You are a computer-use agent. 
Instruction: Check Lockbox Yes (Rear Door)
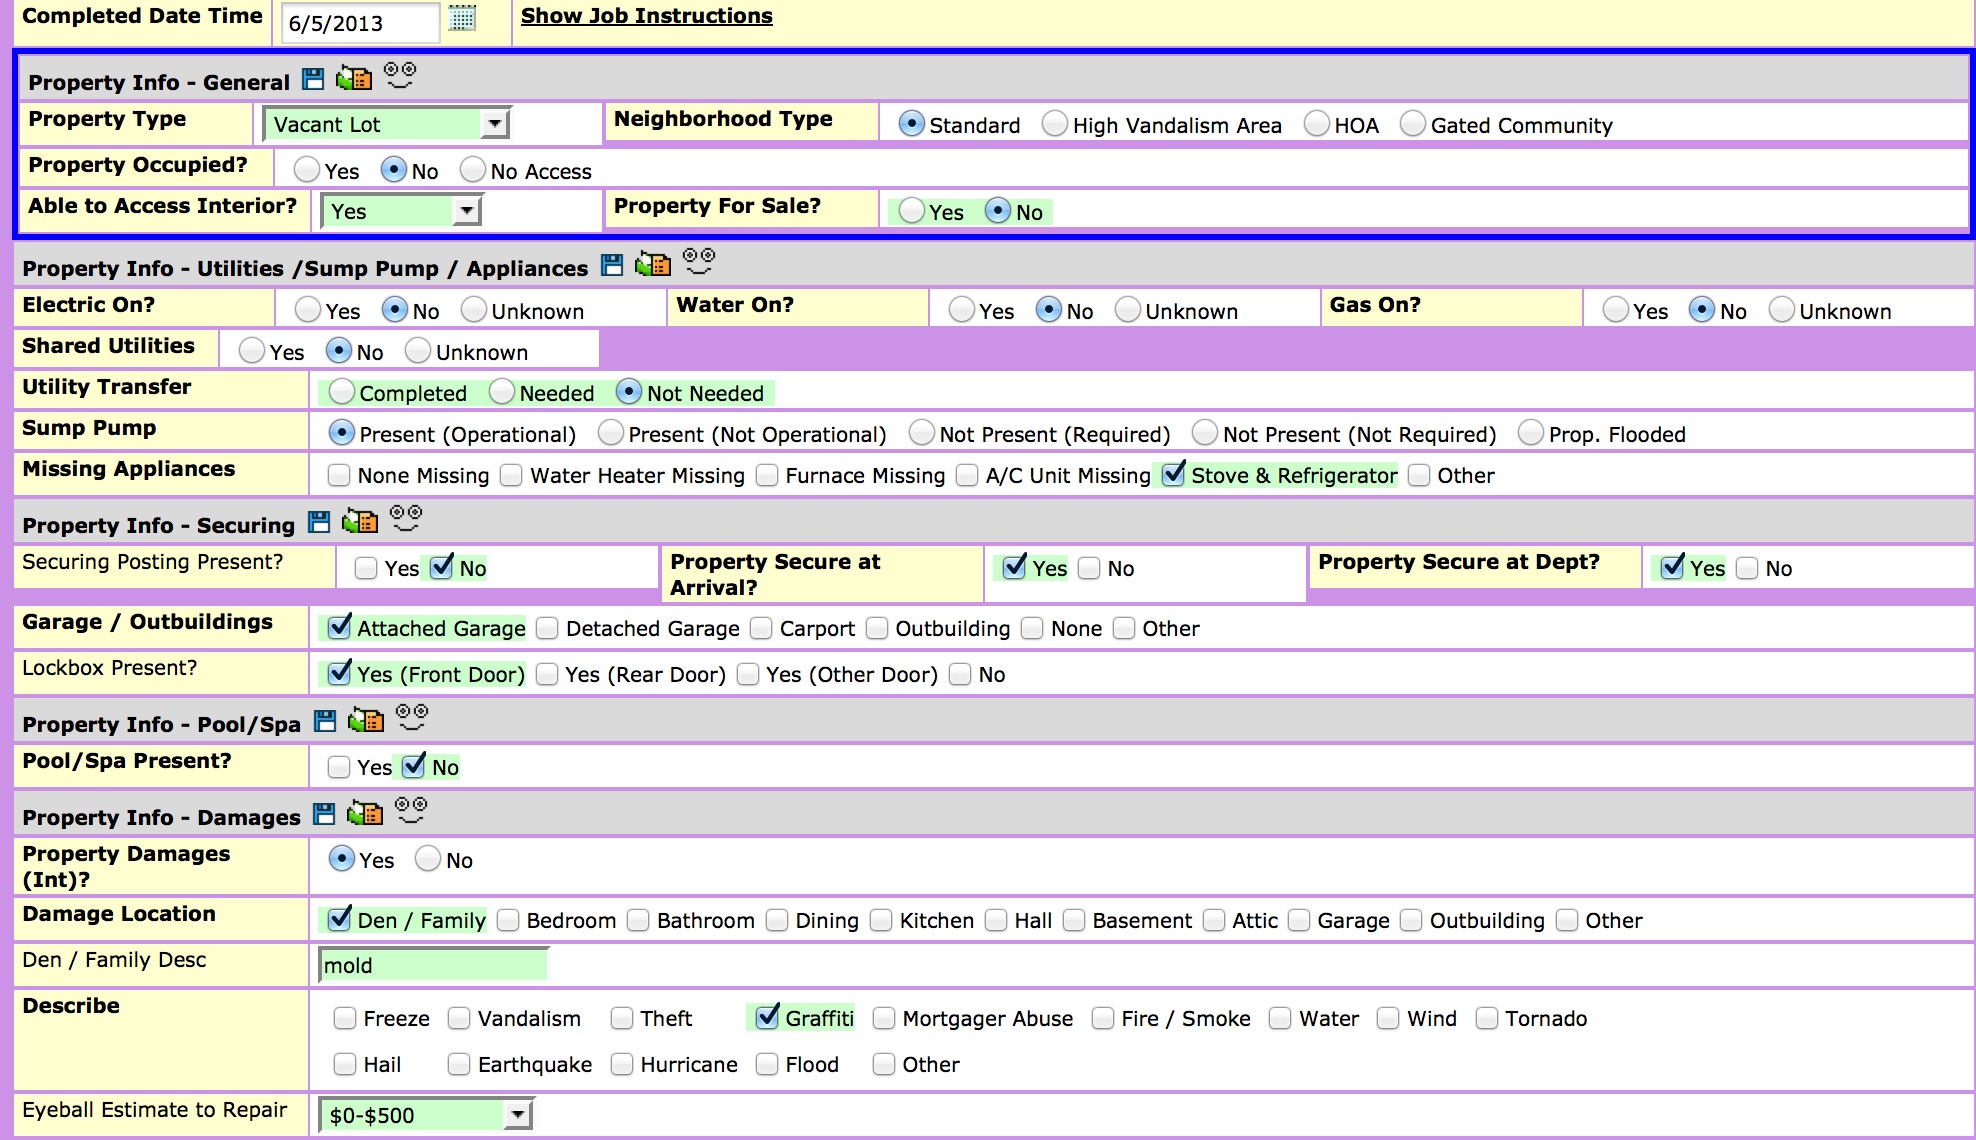(547, 674)
